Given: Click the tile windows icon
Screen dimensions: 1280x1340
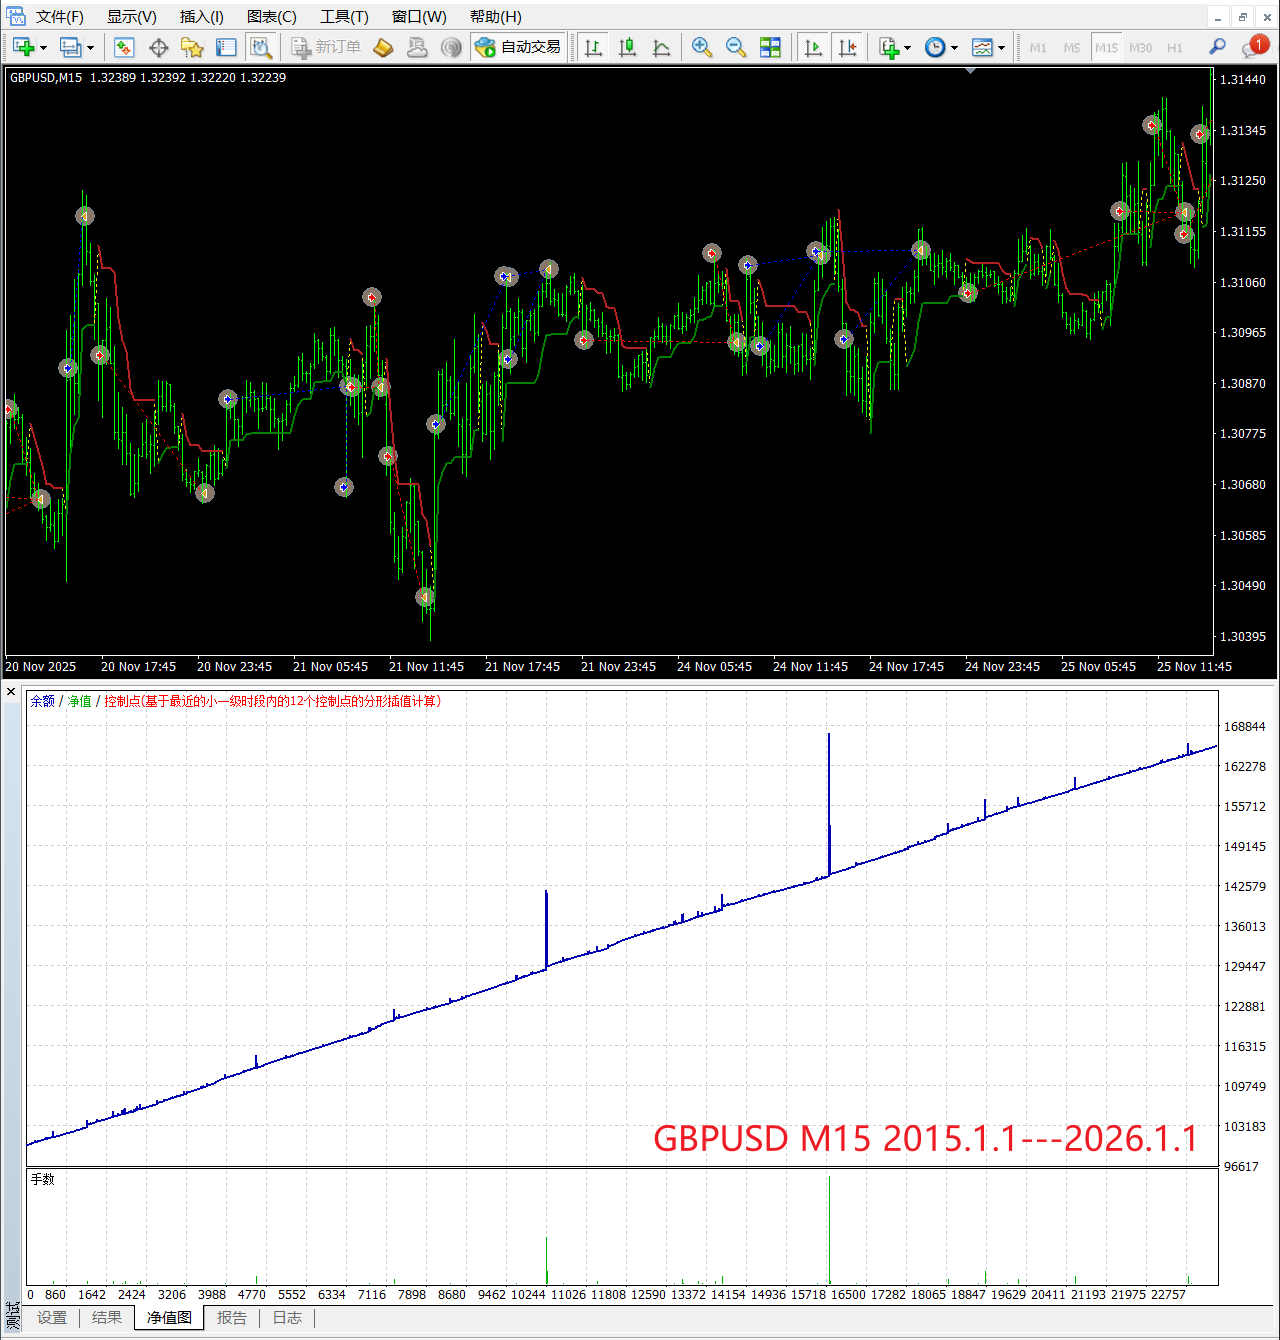Looking at the screenshot, I should pyautogui.click(x=770, y=47).
